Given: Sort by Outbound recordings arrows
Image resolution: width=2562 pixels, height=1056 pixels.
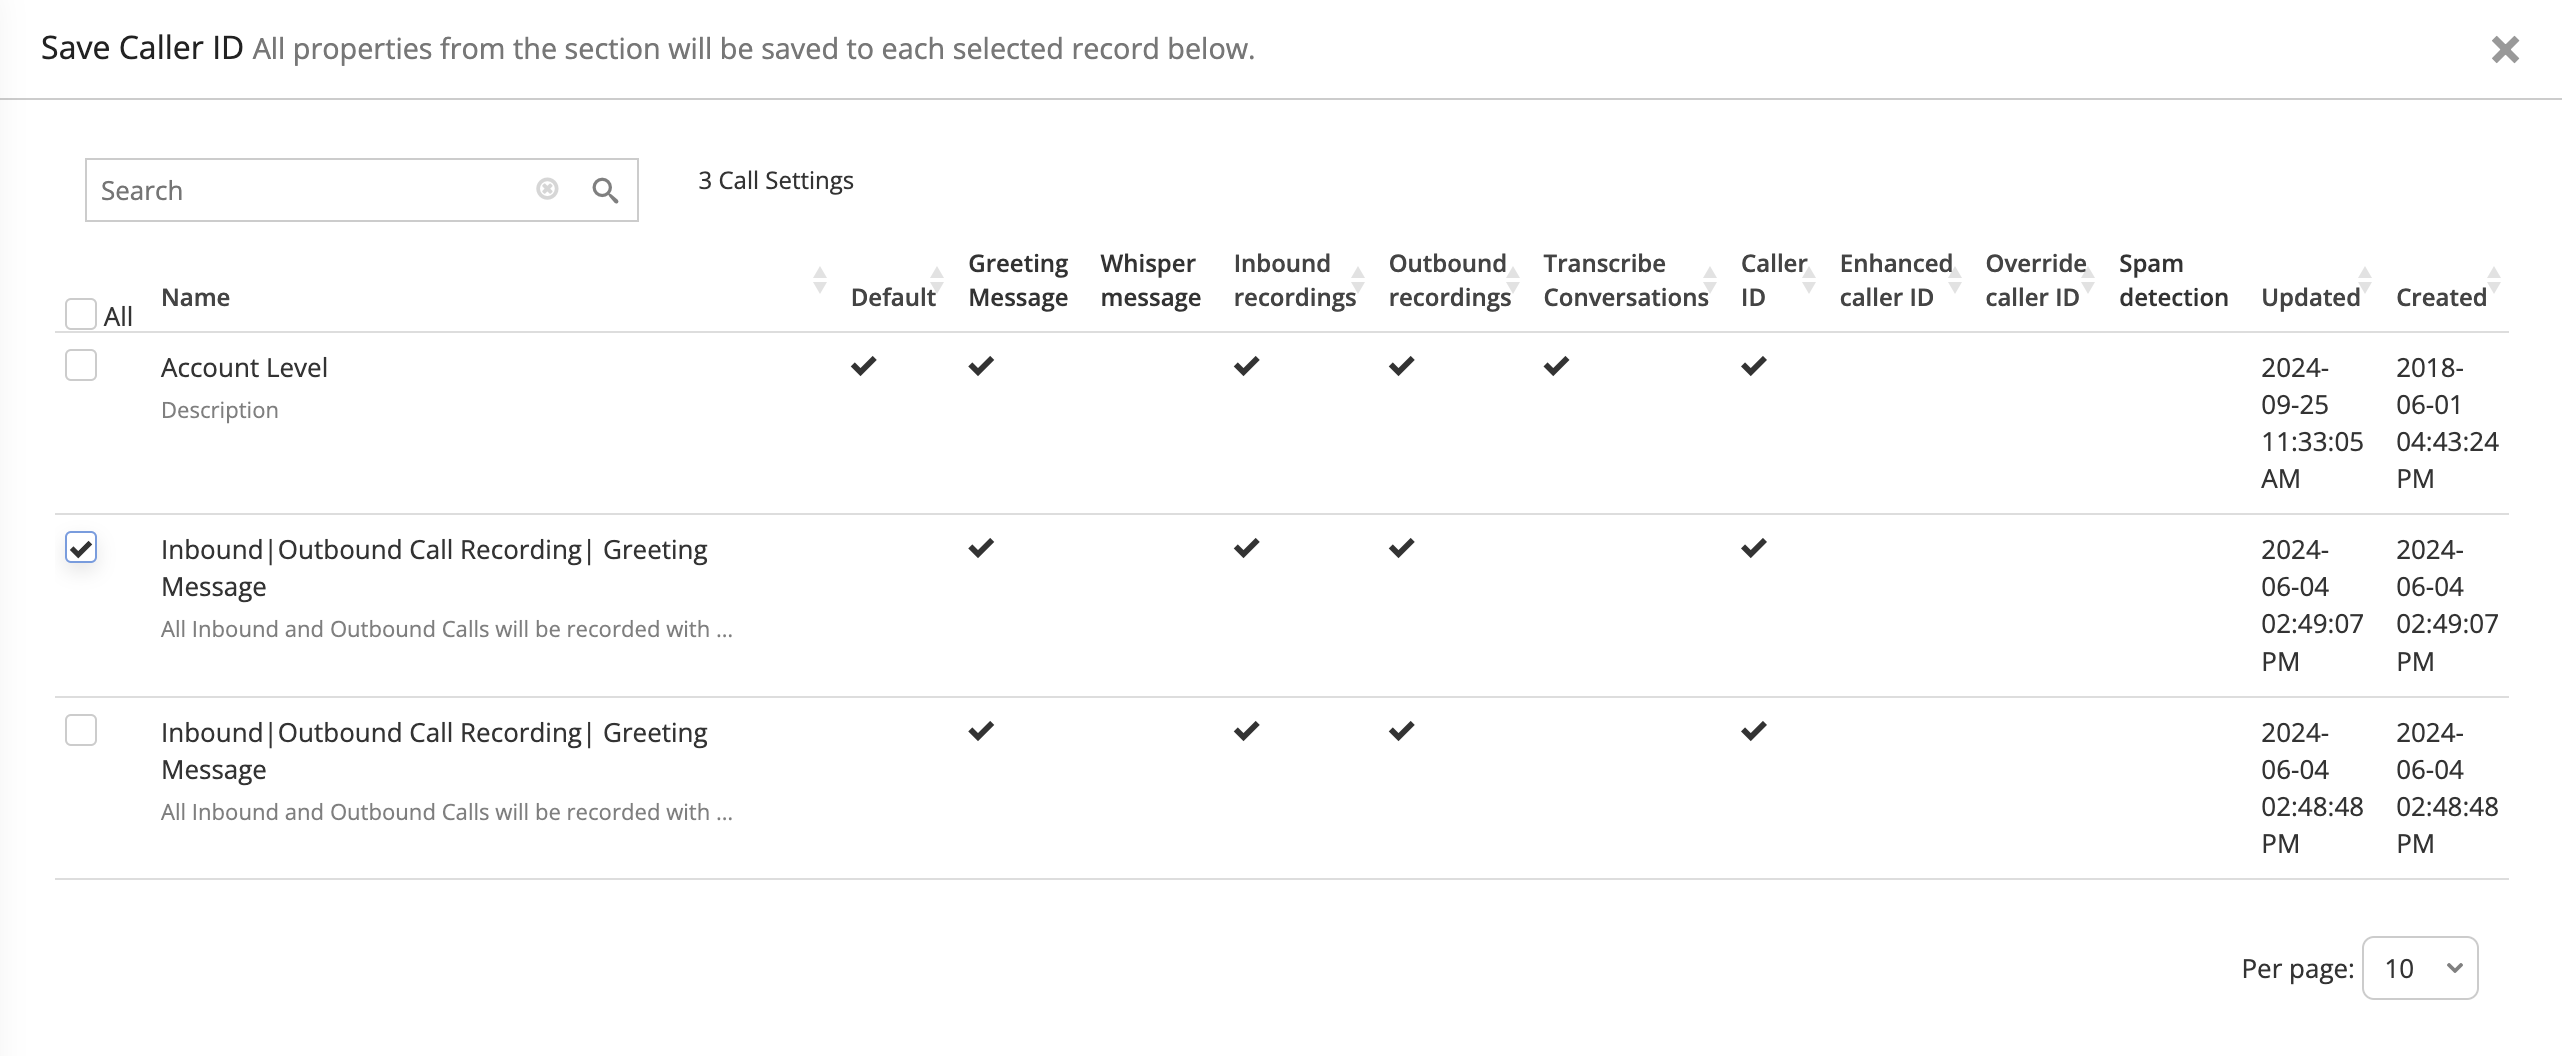Looking at the screenshot, I should tap(1513, 280).
